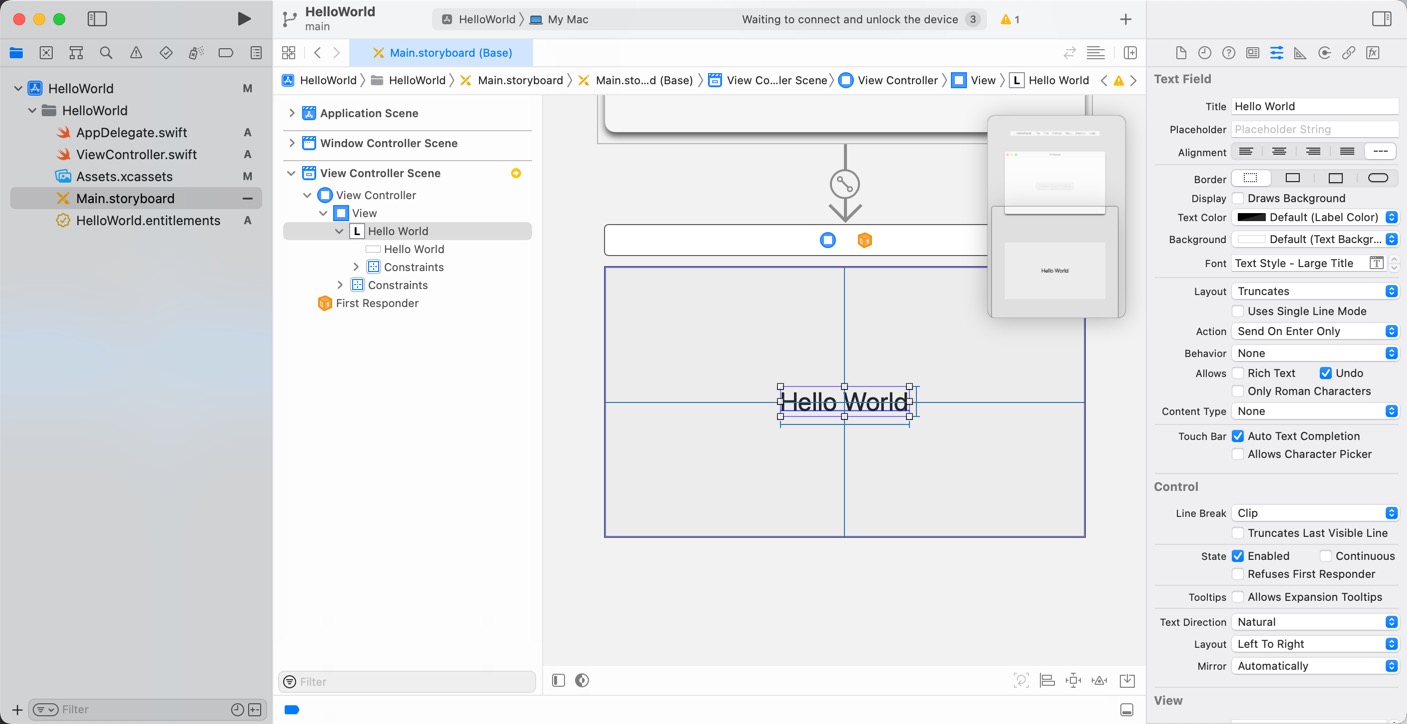Select Assets.xcassets in navigator
1407x724 pixels.
[x=124, y=176]
